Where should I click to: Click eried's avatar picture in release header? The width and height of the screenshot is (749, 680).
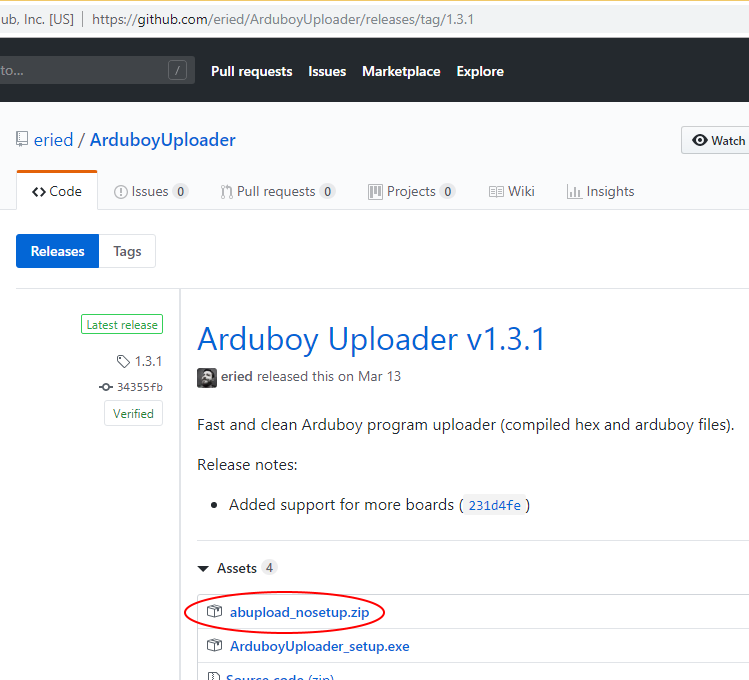[x=207, y=378]
